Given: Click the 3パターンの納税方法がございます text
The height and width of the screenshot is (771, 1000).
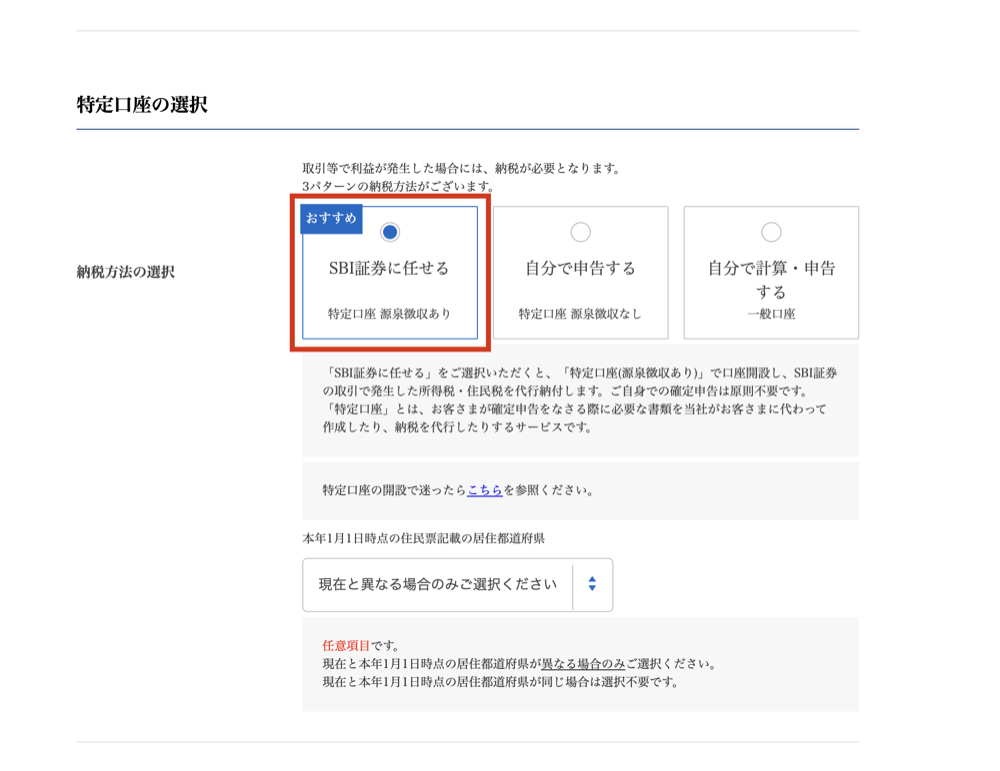Looking at the screenshot, I should click(398, 187).
